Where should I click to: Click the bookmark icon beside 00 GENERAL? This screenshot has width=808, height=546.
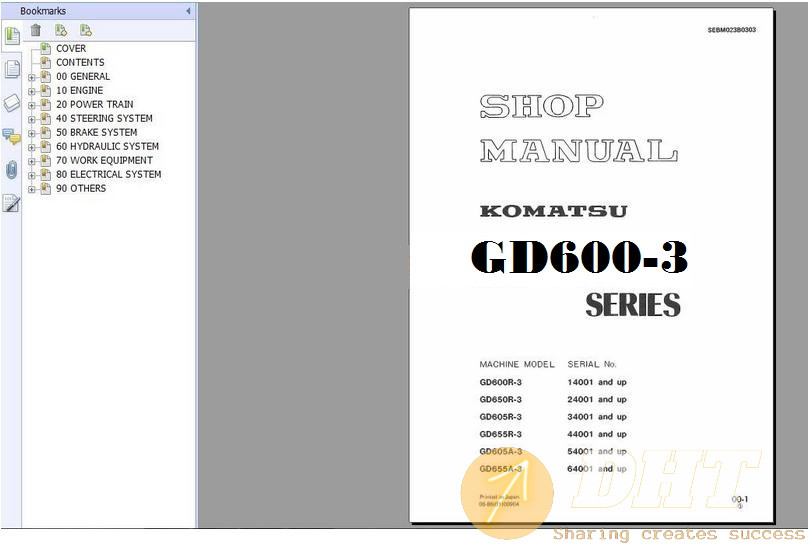pos(45,76)
